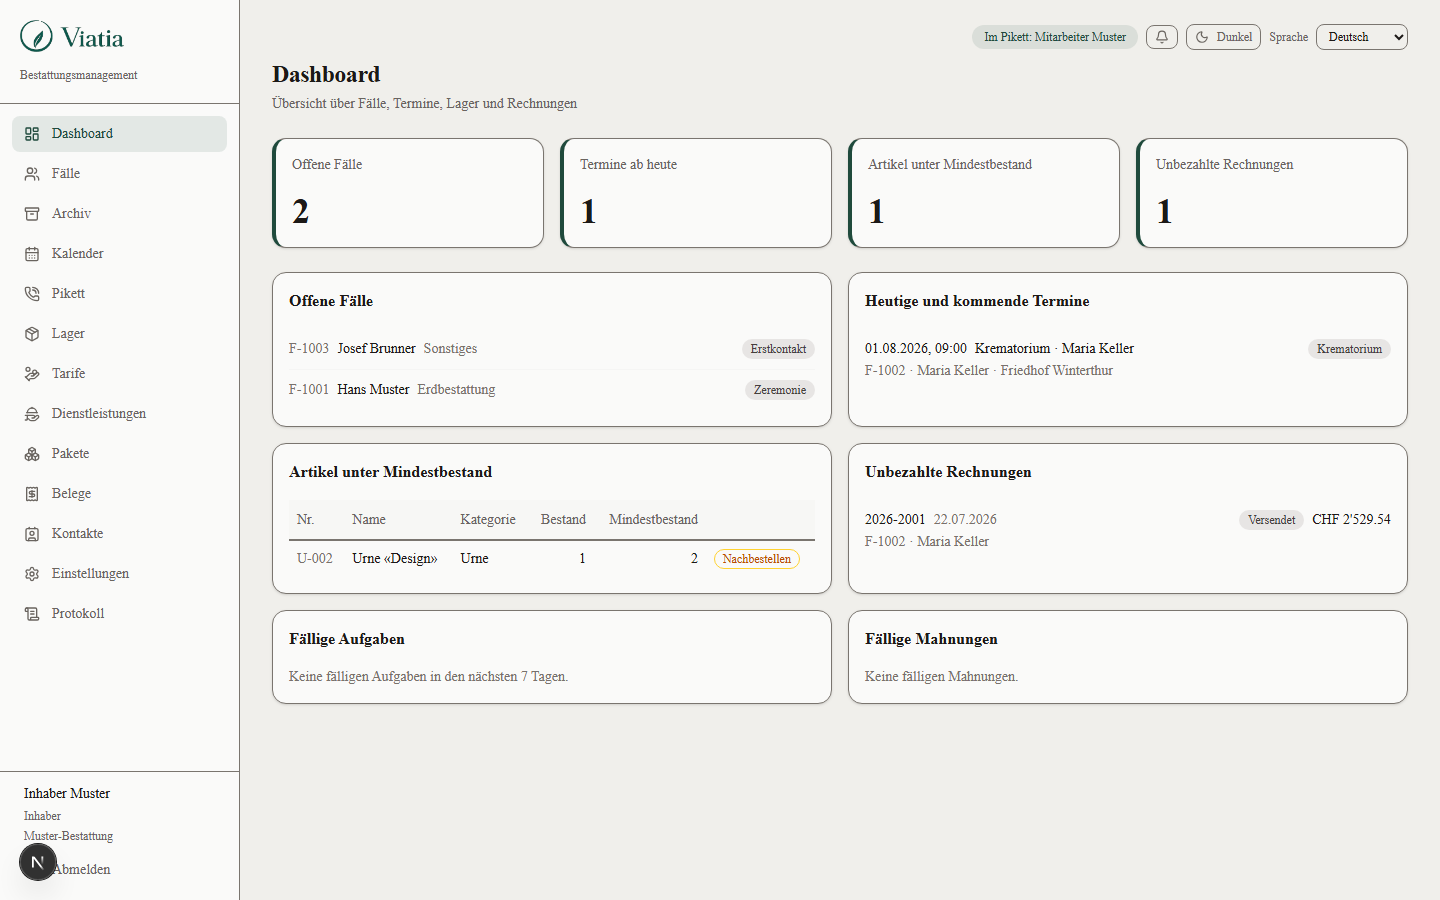Viewport: 1440px width, 900px height.
Task: Click the Kontakte address book icon
Action: (x=32, y=534)
